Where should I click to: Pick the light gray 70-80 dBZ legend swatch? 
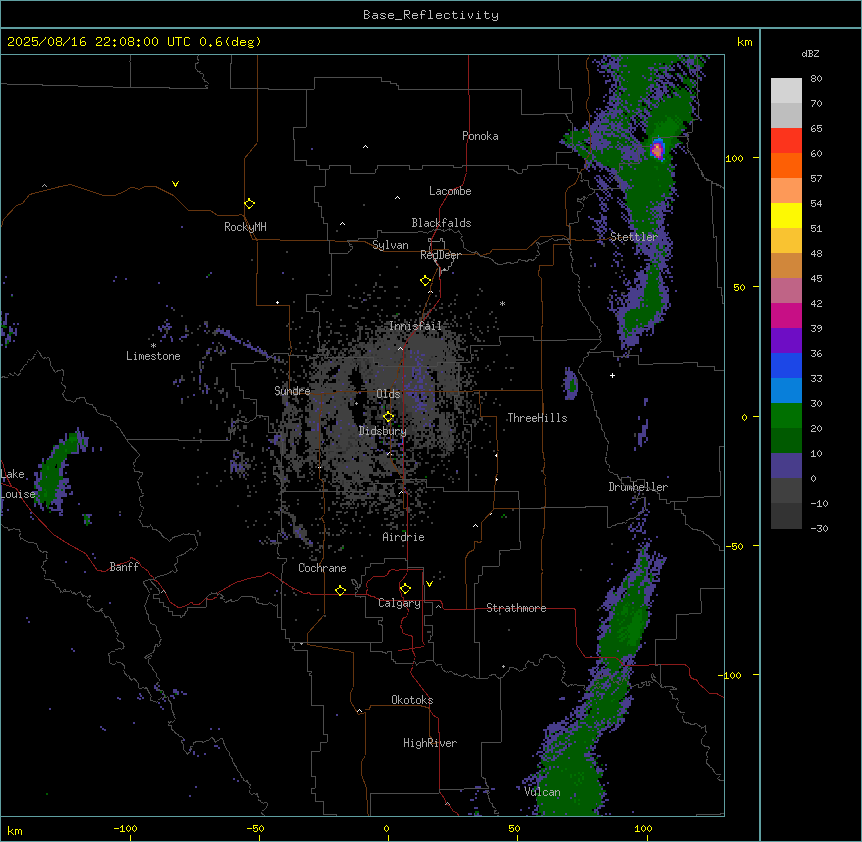(x=786, y=91)
